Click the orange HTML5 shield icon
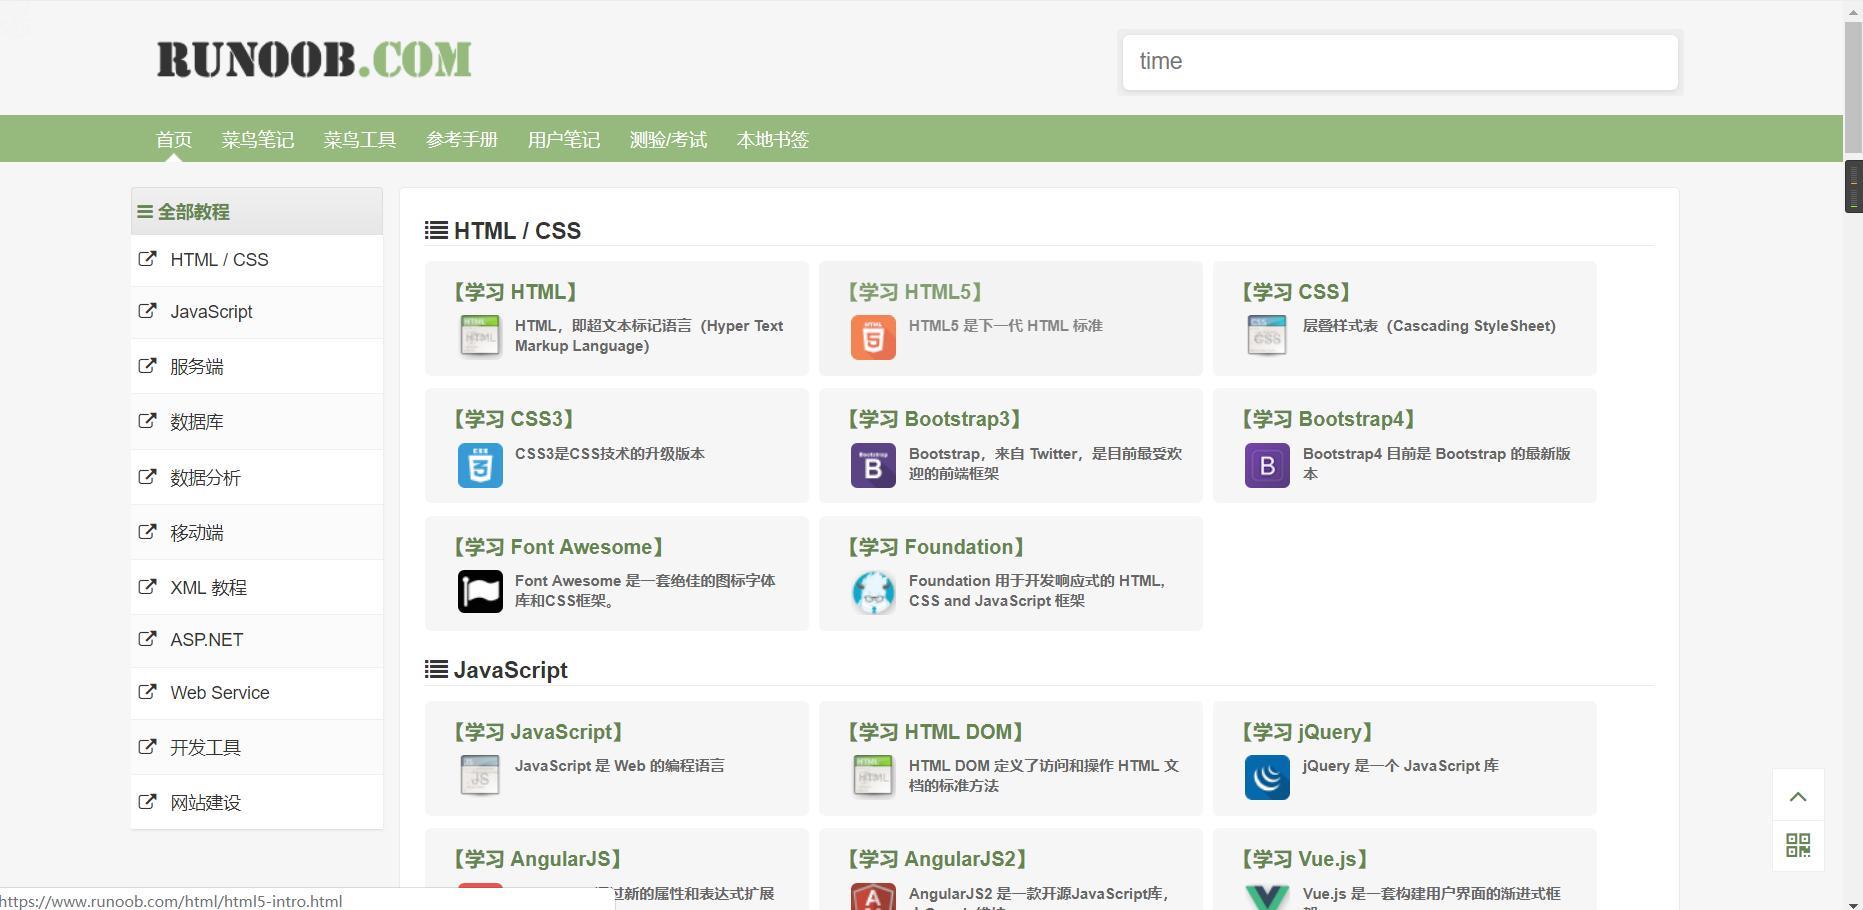This screenshot has height=910, width=1863. click(873, 337)
